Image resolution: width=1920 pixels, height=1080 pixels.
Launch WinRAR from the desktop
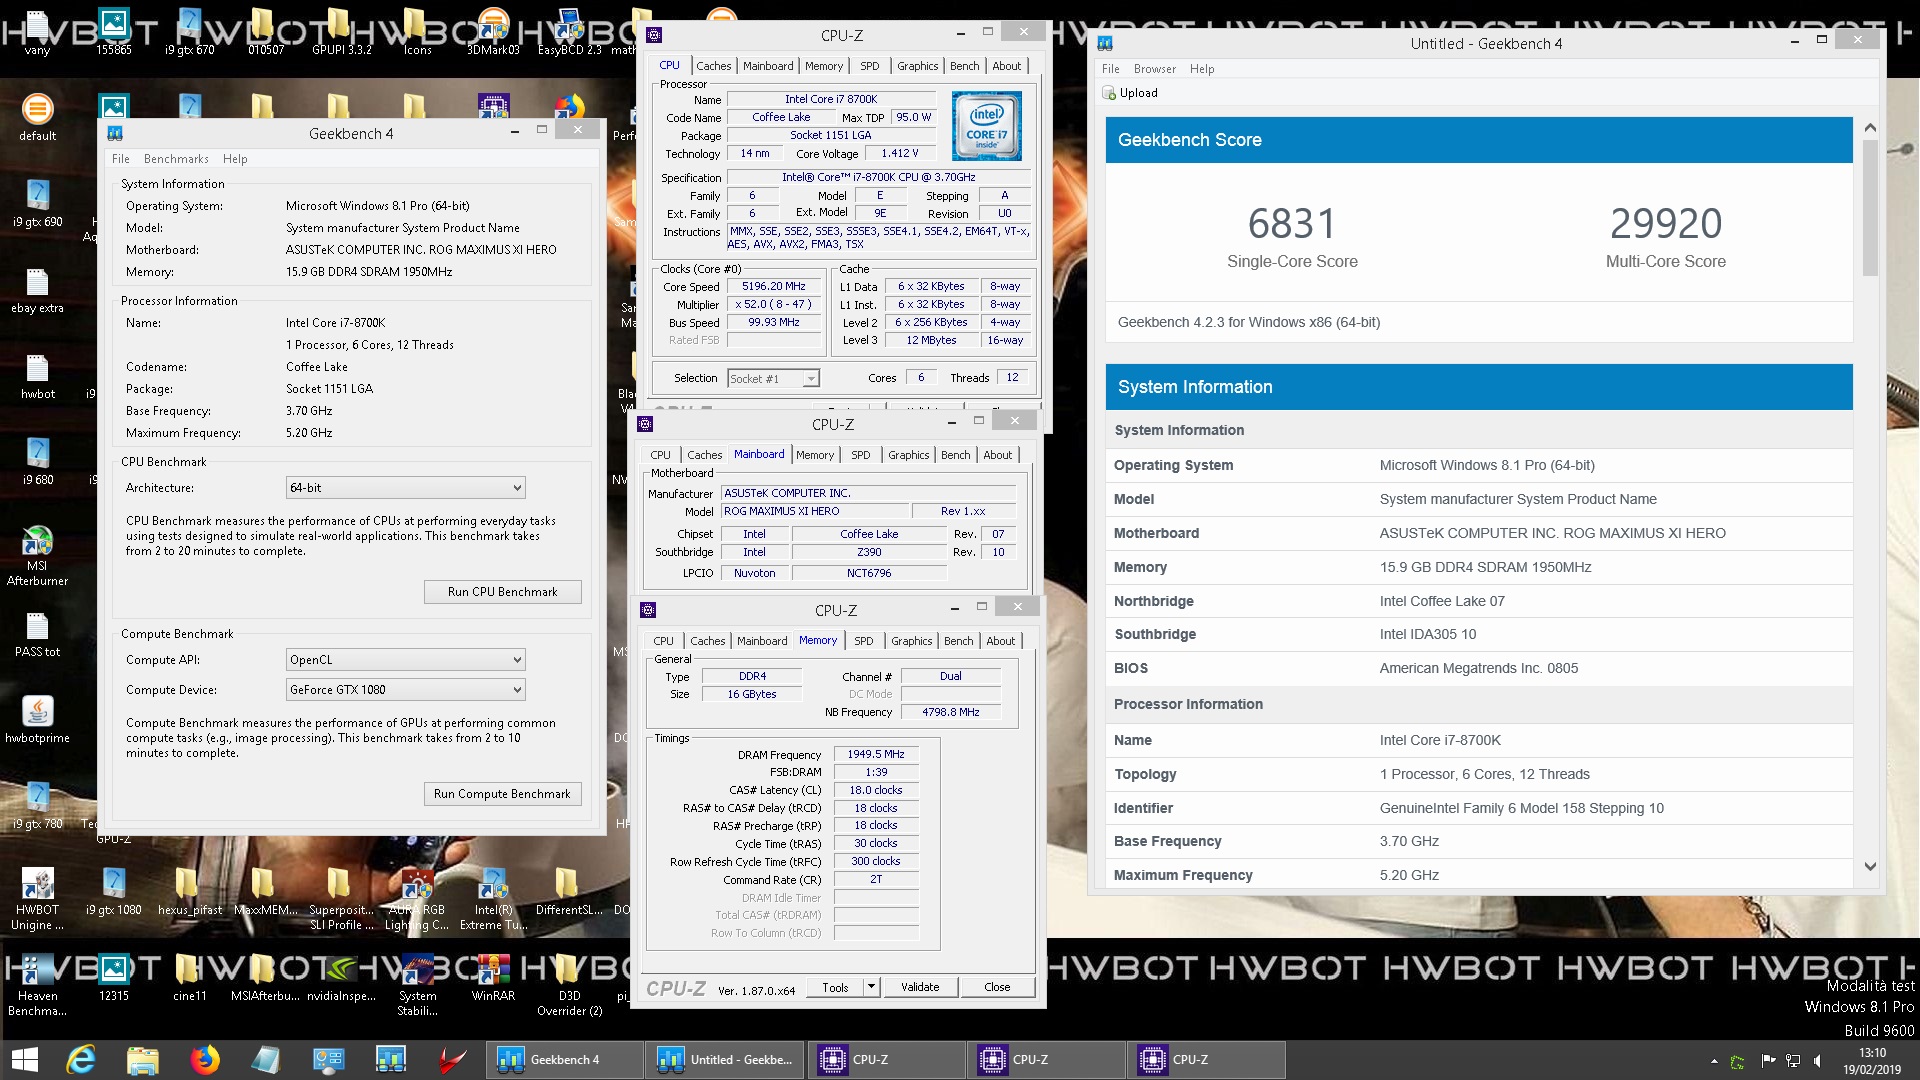(493, 978)
